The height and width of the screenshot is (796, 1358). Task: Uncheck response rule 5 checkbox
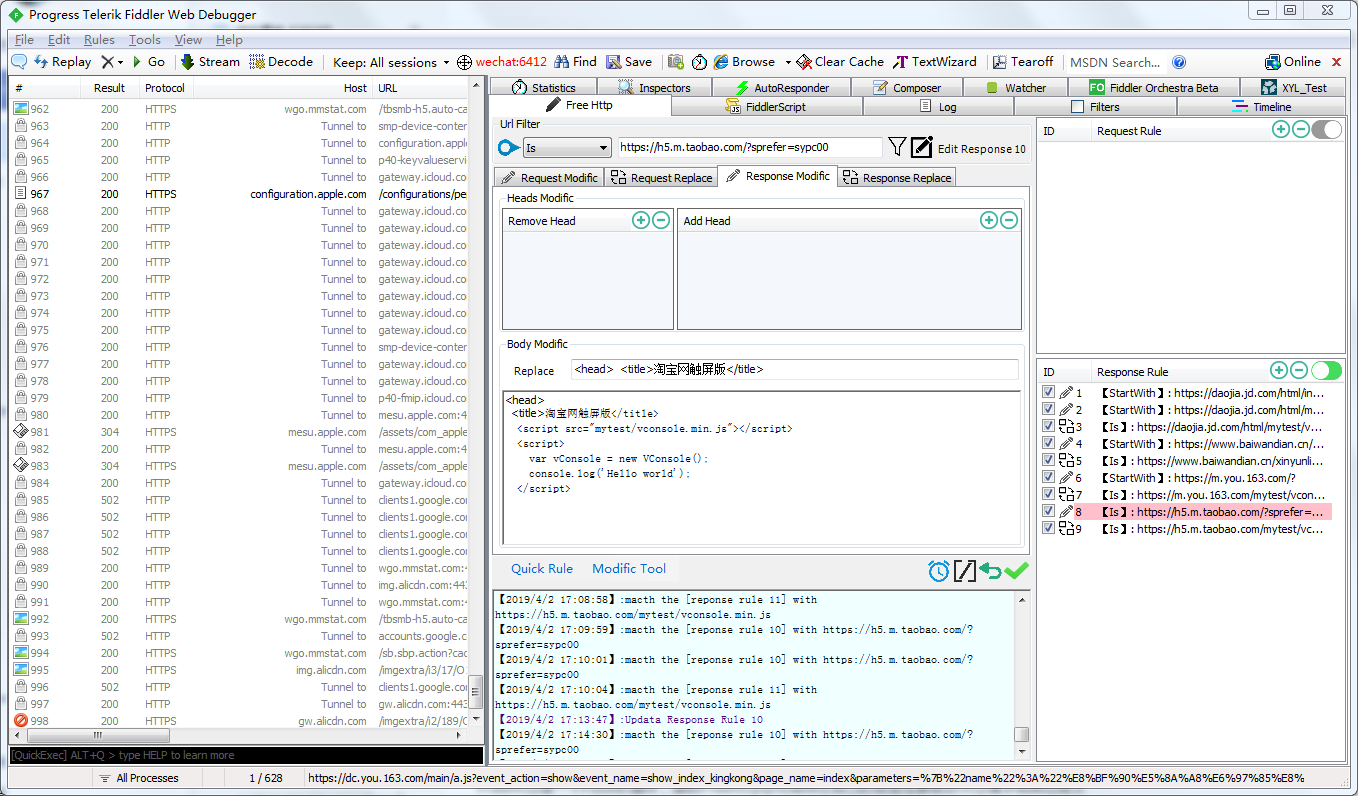(1048, 461)
